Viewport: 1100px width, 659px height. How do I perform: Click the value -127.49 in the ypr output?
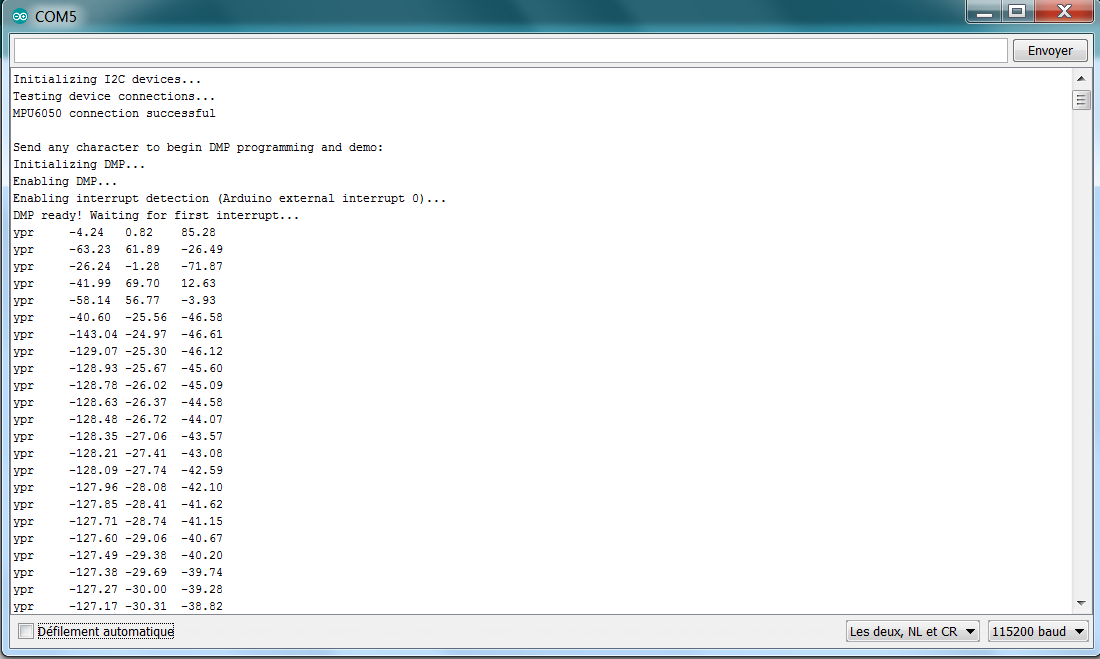pos(93,556)
